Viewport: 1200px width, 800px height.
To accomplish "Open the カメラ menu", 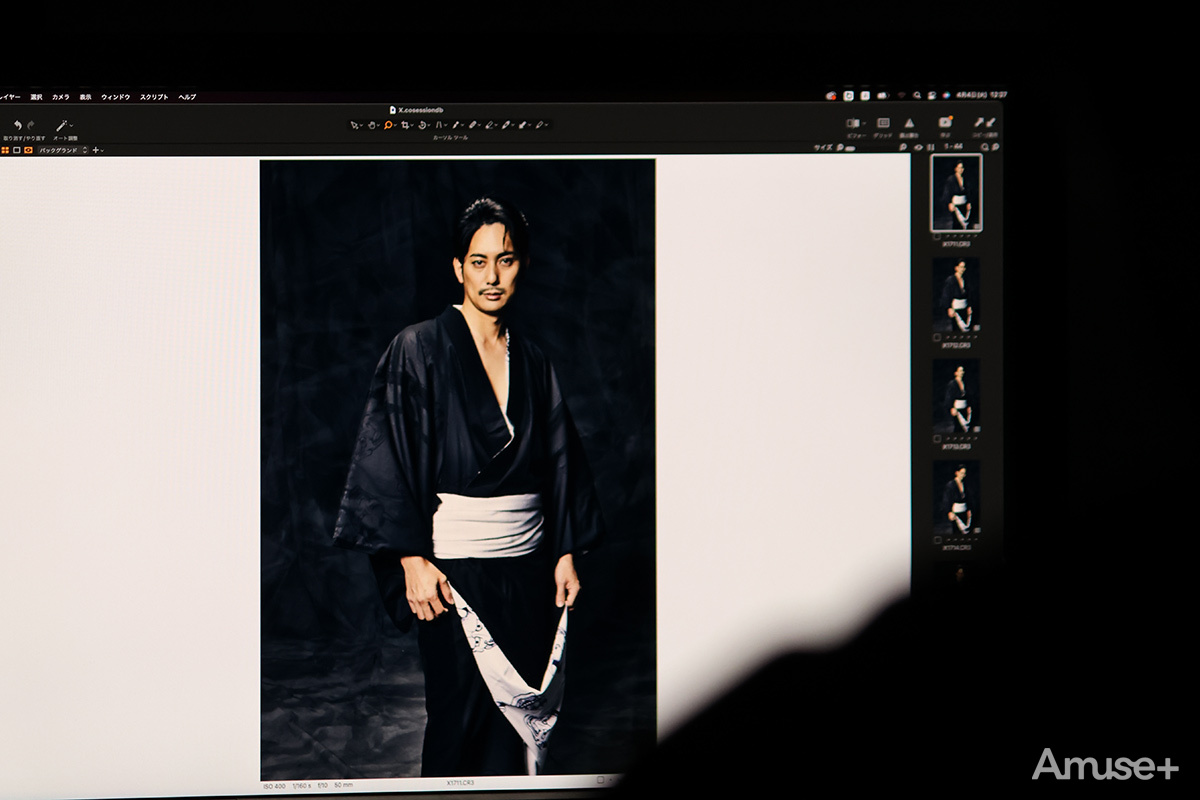I will tap(61, 97).
